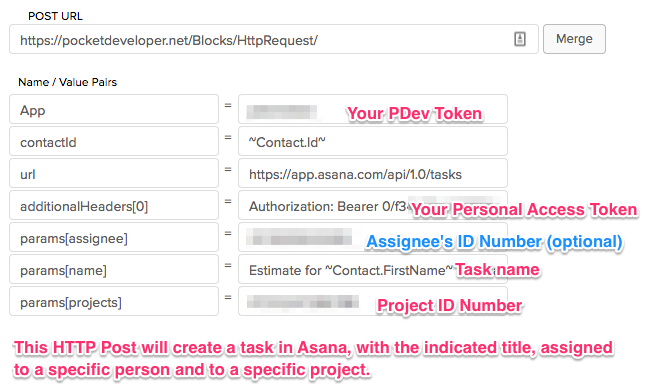646x384 pixels.
Task: Select the Estimate for ~Contact.FirstName~ value field
Action: point(373,269)
